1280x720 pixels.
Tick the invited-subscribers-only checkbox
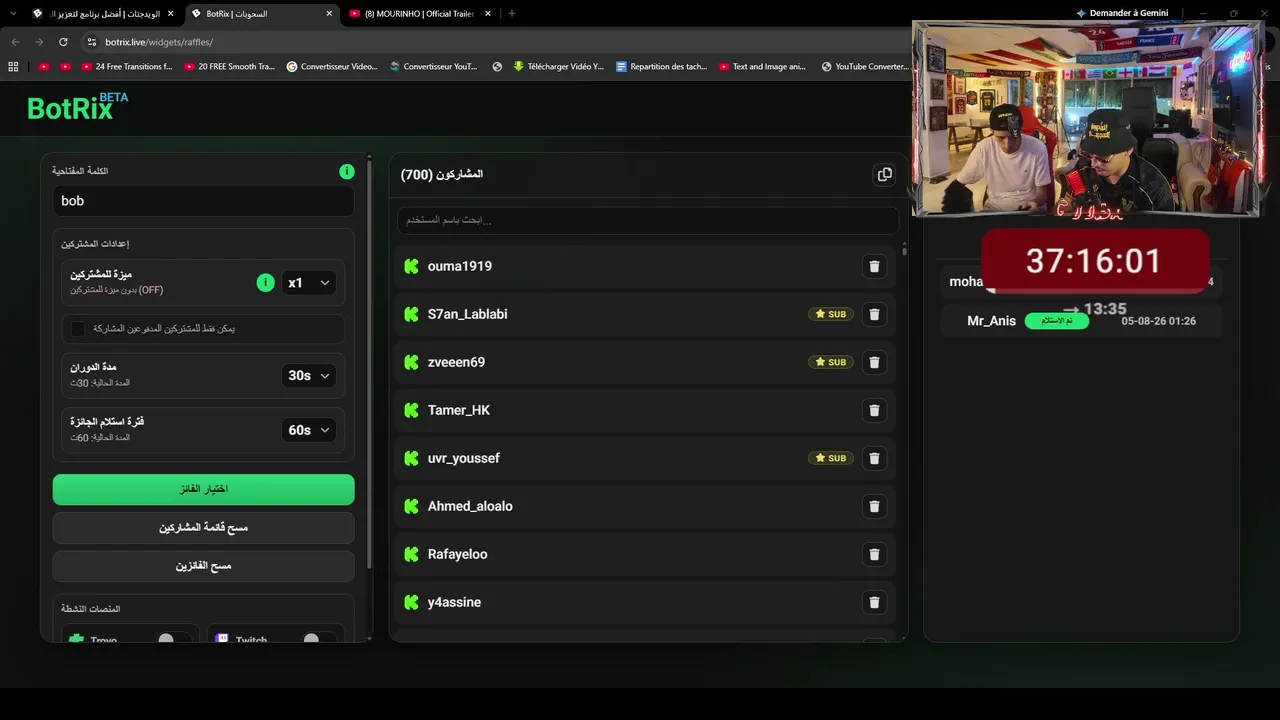78,328
